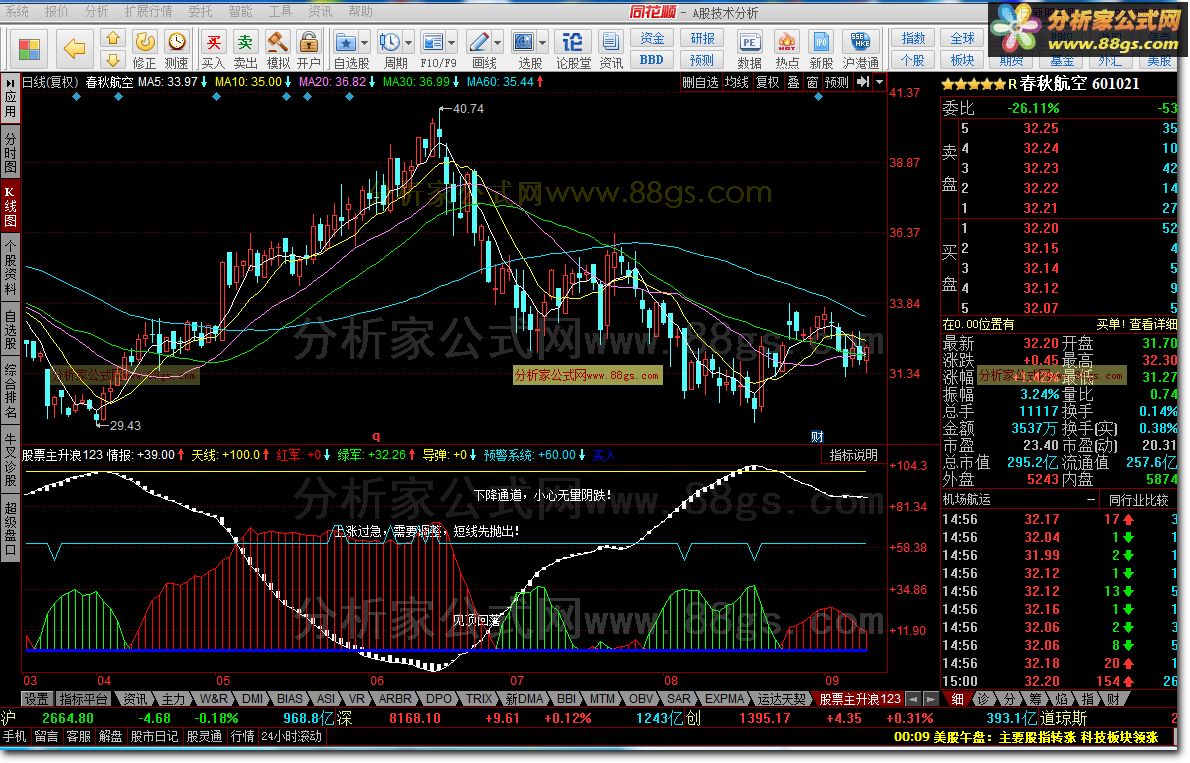Click the 财 marker on chart timeline
This screenshot has height=763, width=1190.
(817, 436)
